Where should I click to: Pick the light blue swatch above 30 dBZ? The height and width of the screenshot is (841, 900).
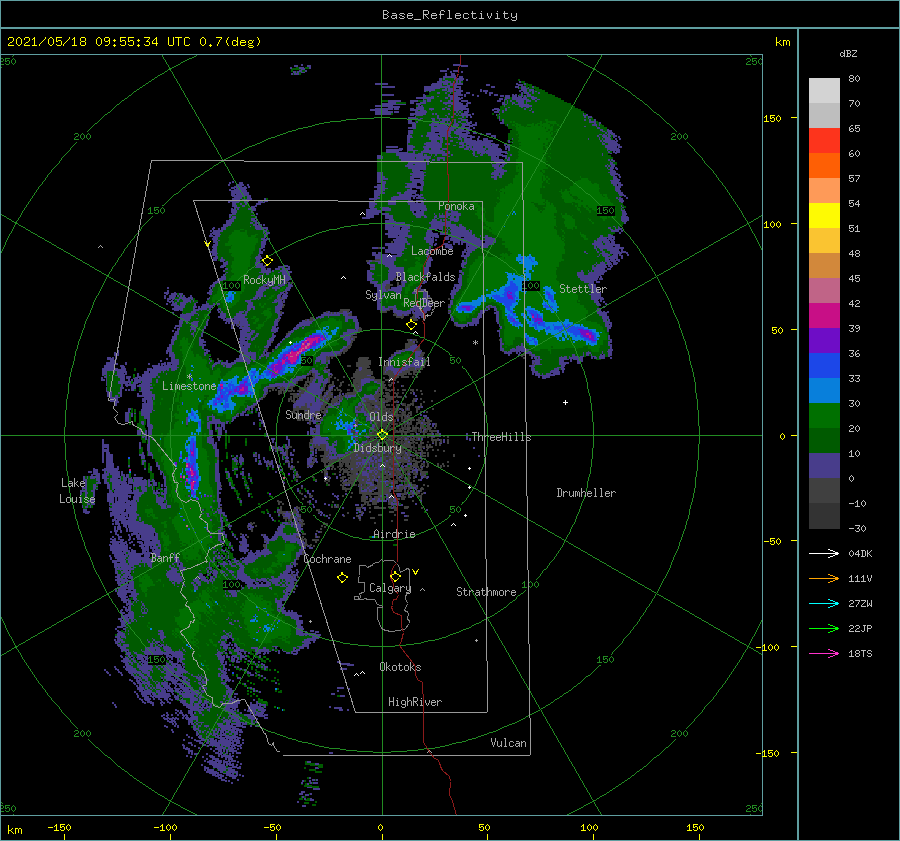point(824,391)
